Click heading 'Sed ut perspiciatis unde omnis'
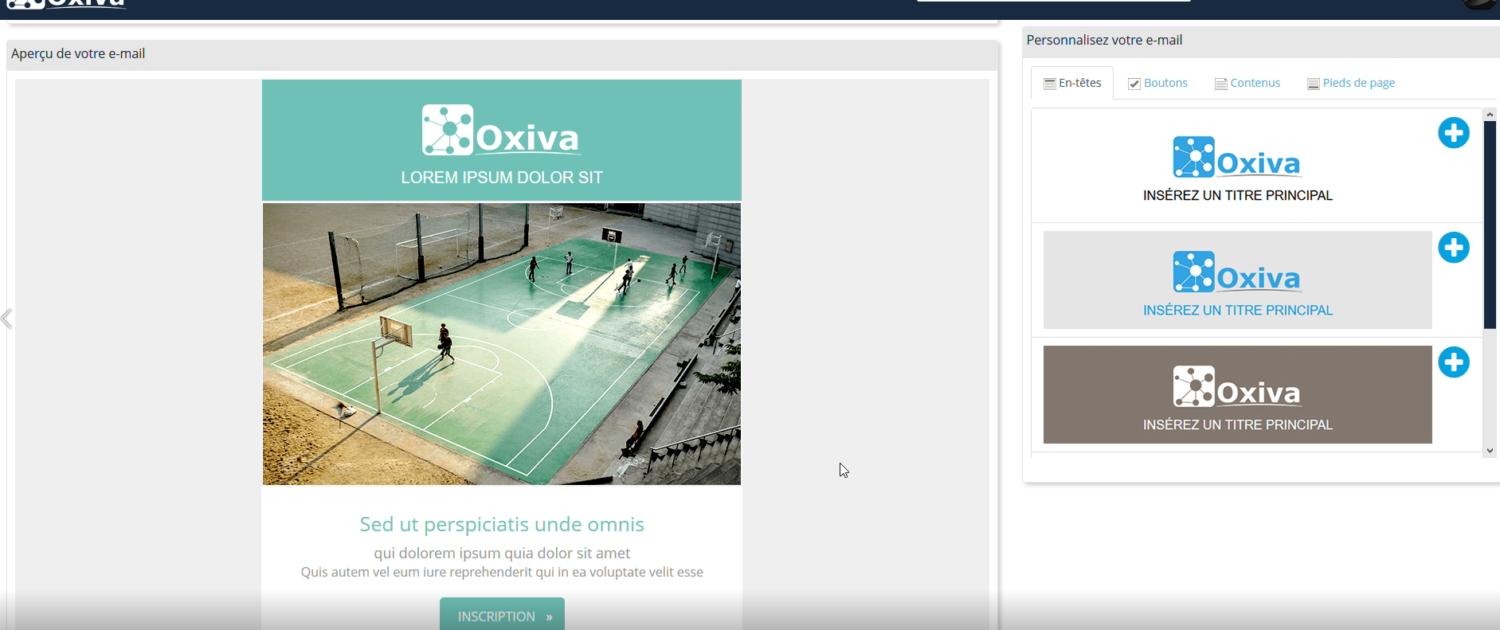This screenshot has width=1500, height=630. [x=502, y=524]
